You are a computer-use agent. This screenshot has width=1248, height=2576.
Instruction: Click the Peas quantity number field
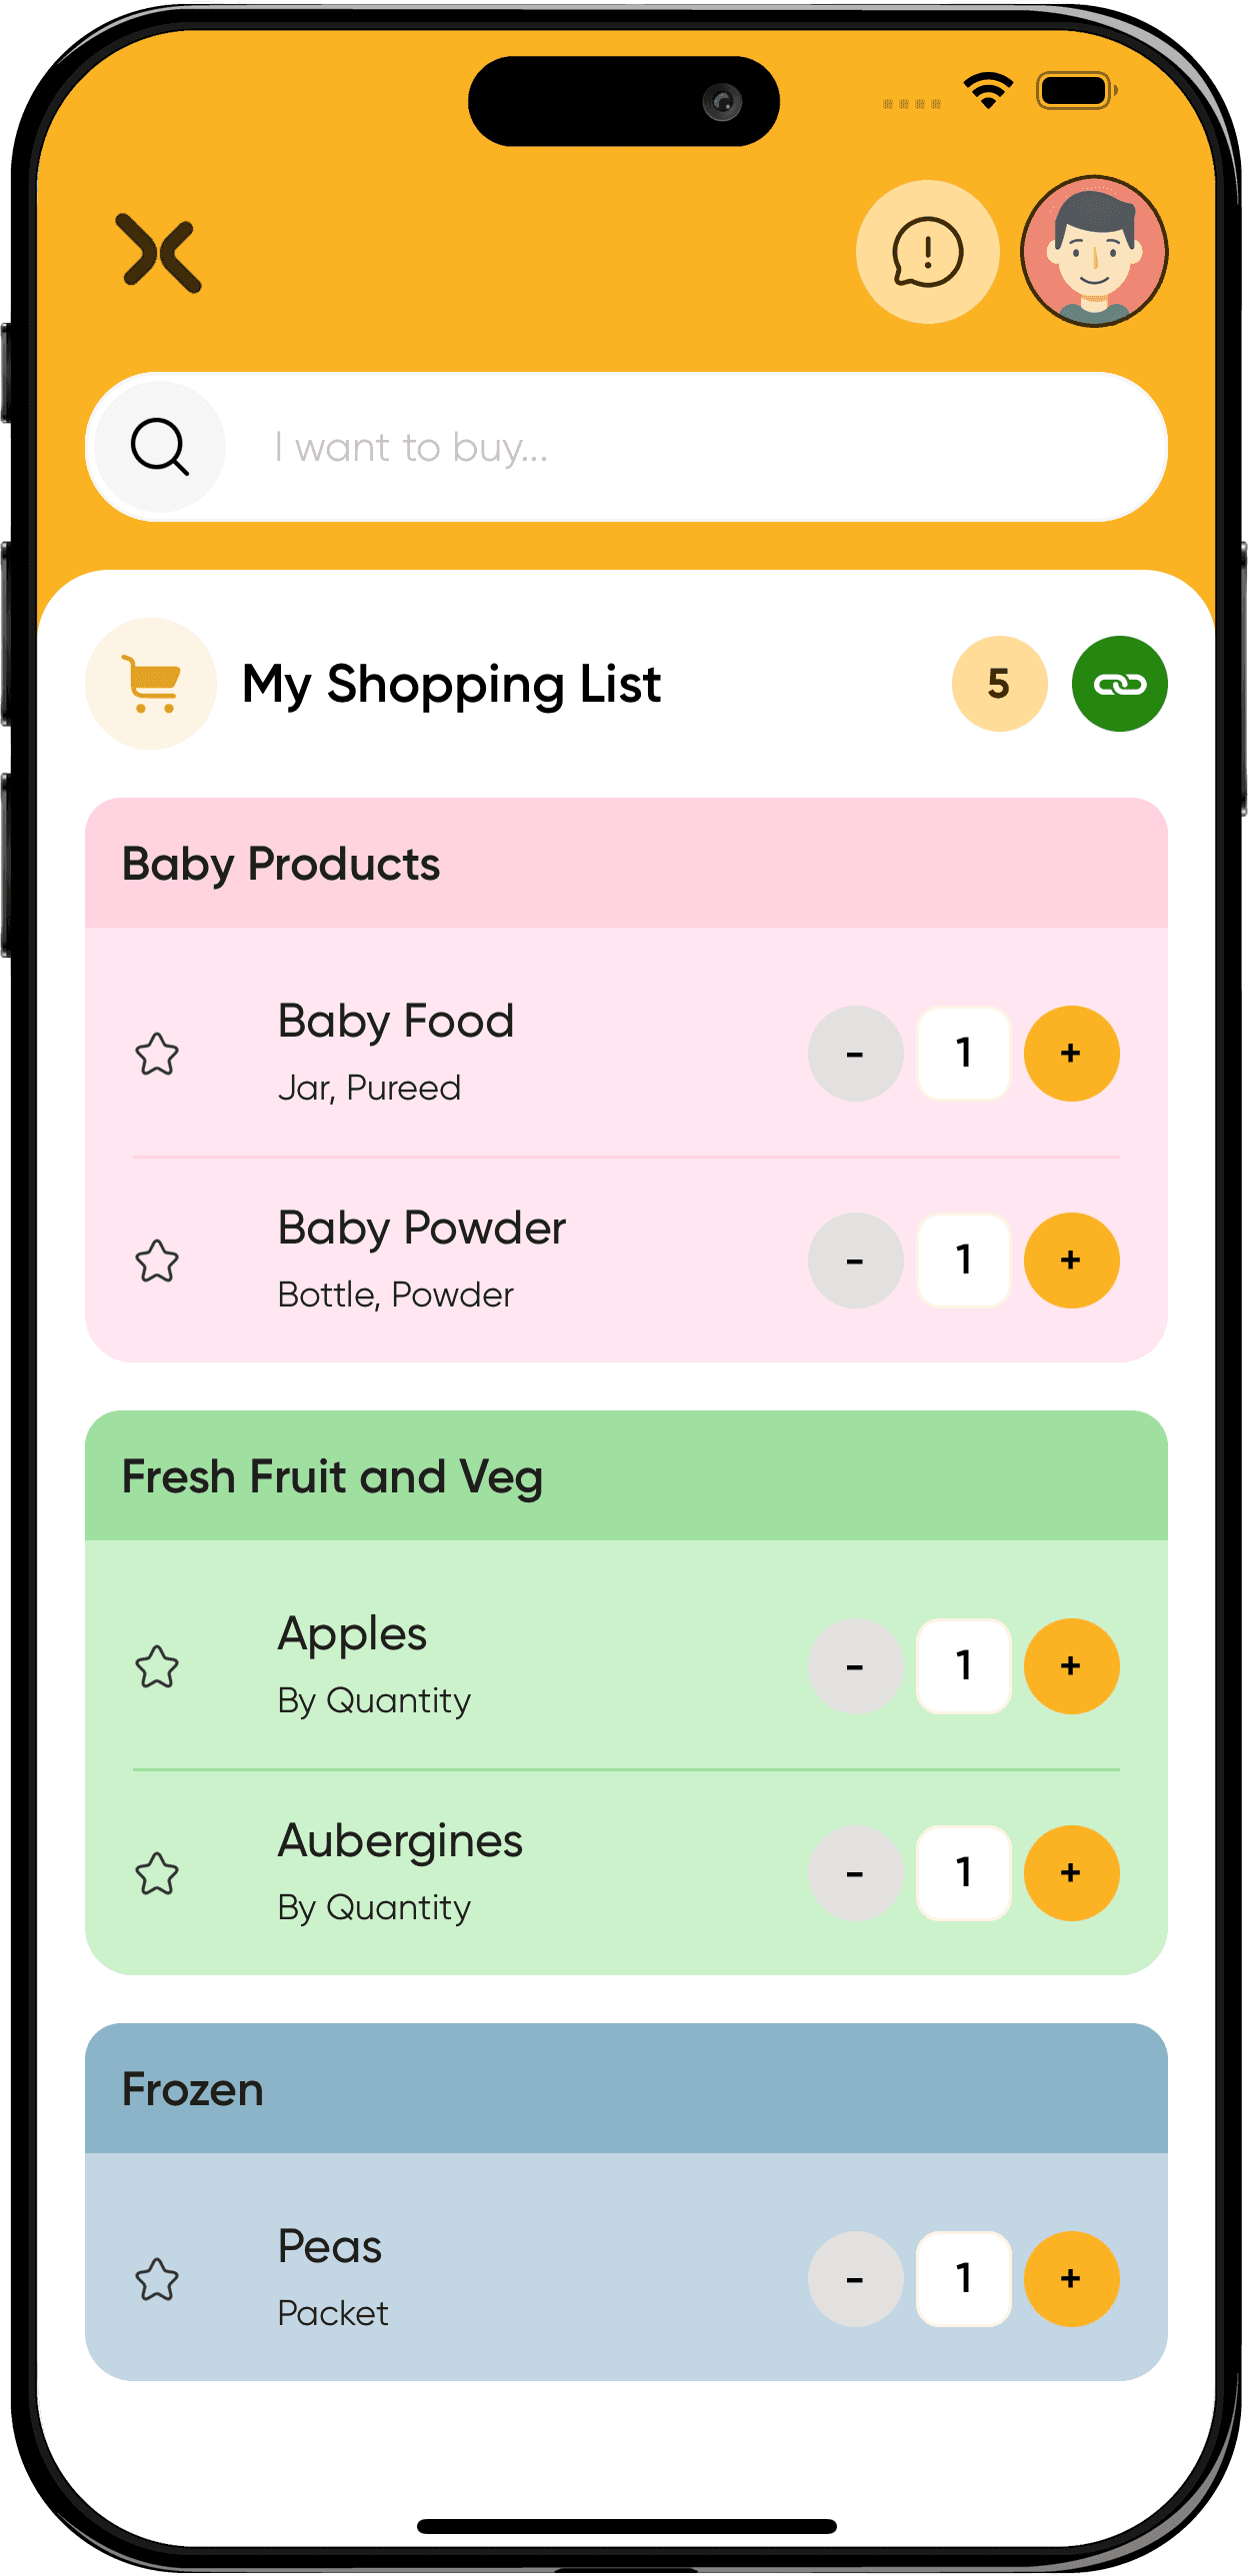point(963,2279)
